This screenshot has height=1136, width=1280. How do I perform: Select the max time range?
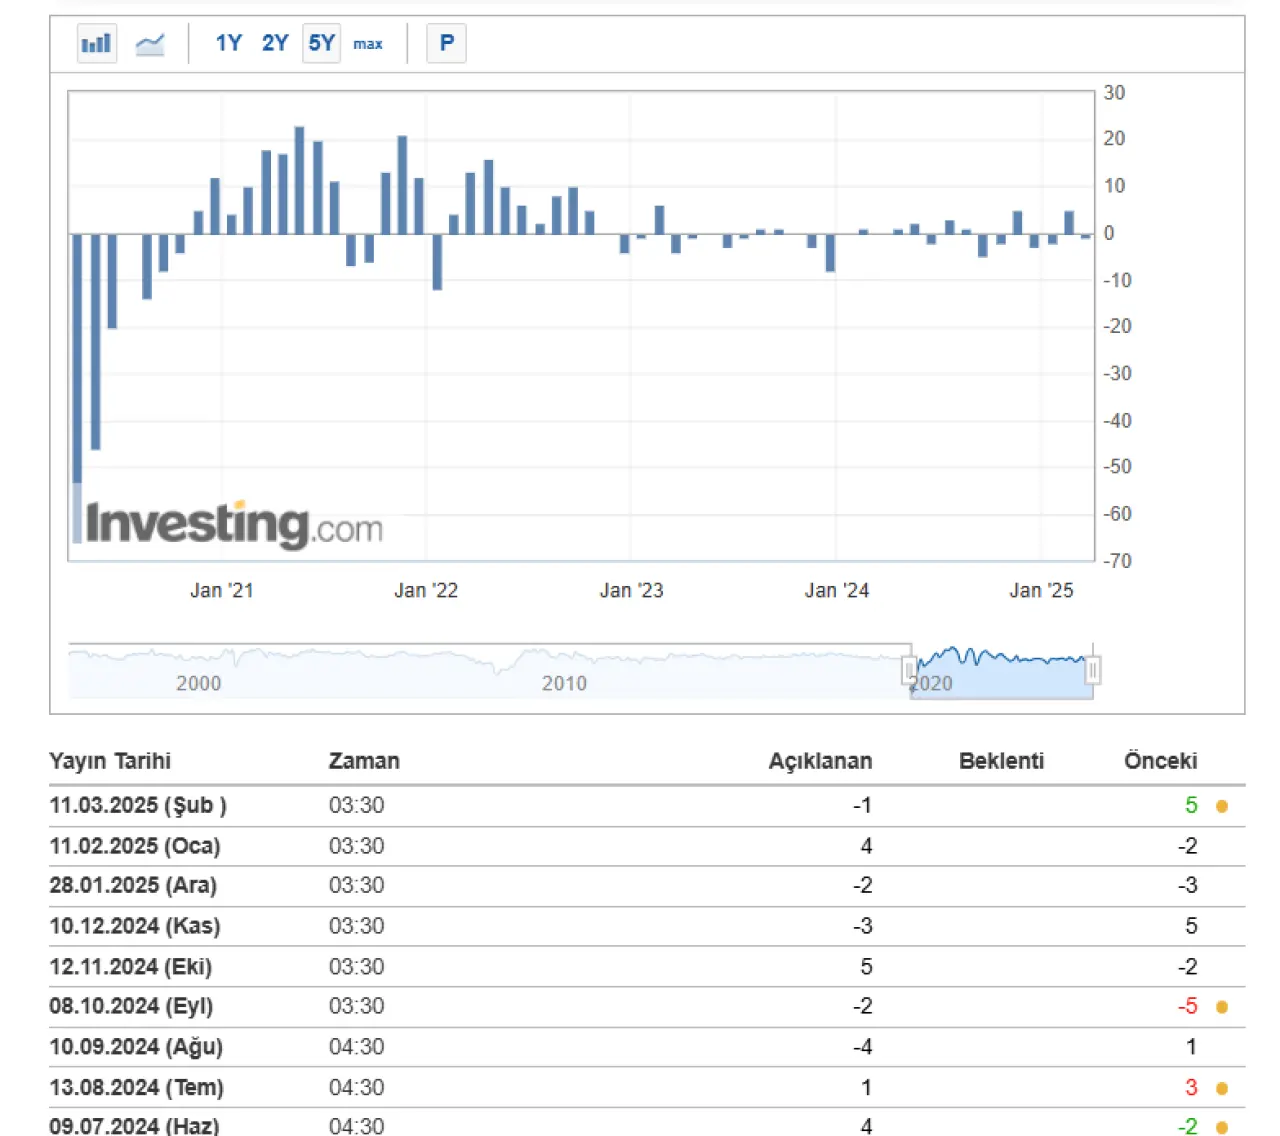[368, 44]
